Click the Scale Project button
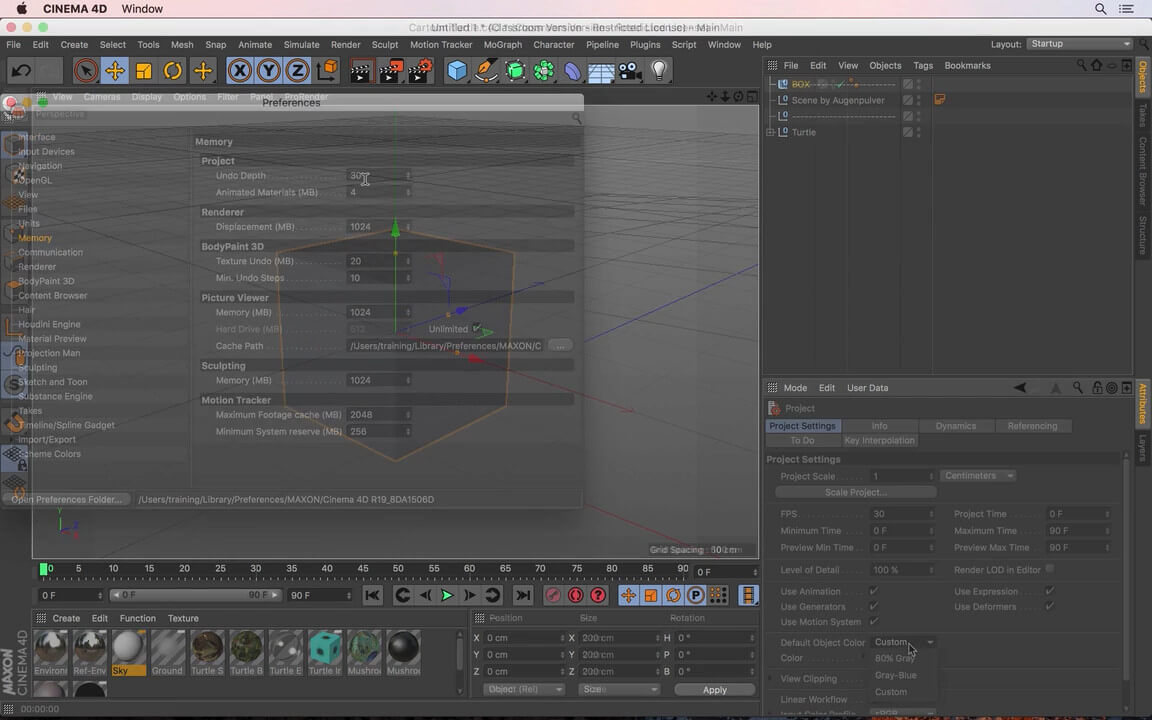 coord(855,492)
